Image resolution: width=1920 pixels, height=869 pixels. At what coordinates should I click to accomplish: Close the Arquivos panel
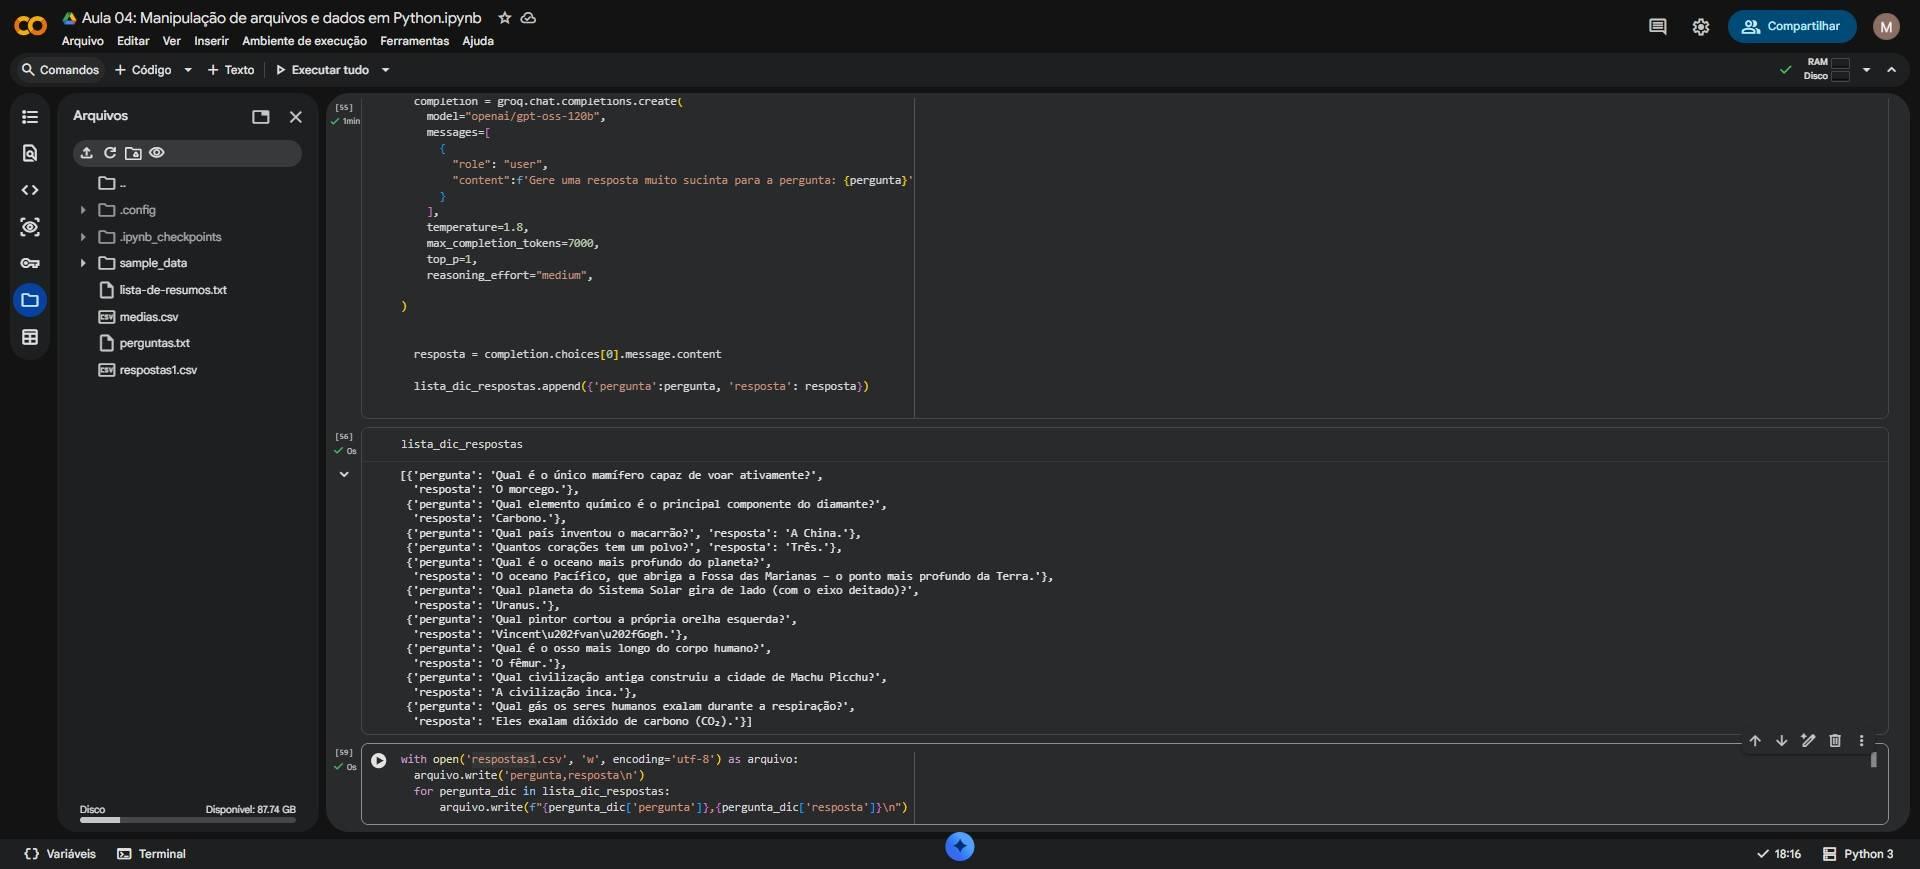click(x=295, y=117)
